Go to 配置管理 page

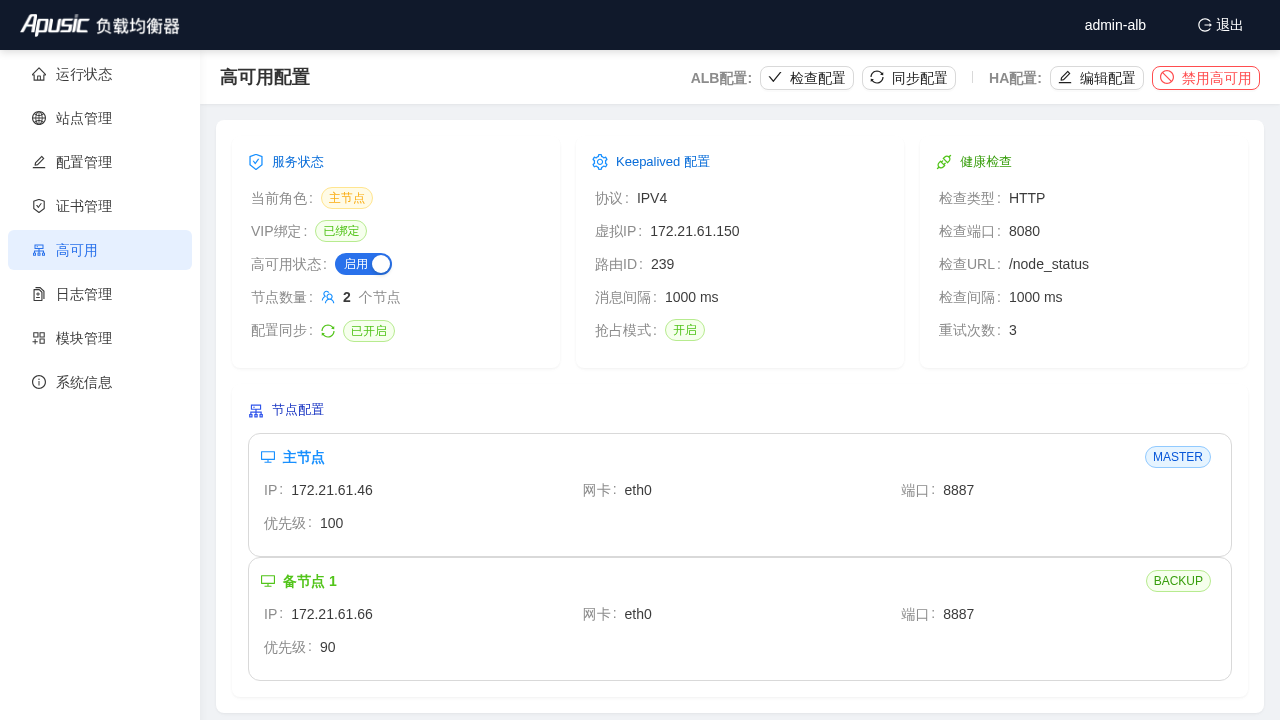100,162
